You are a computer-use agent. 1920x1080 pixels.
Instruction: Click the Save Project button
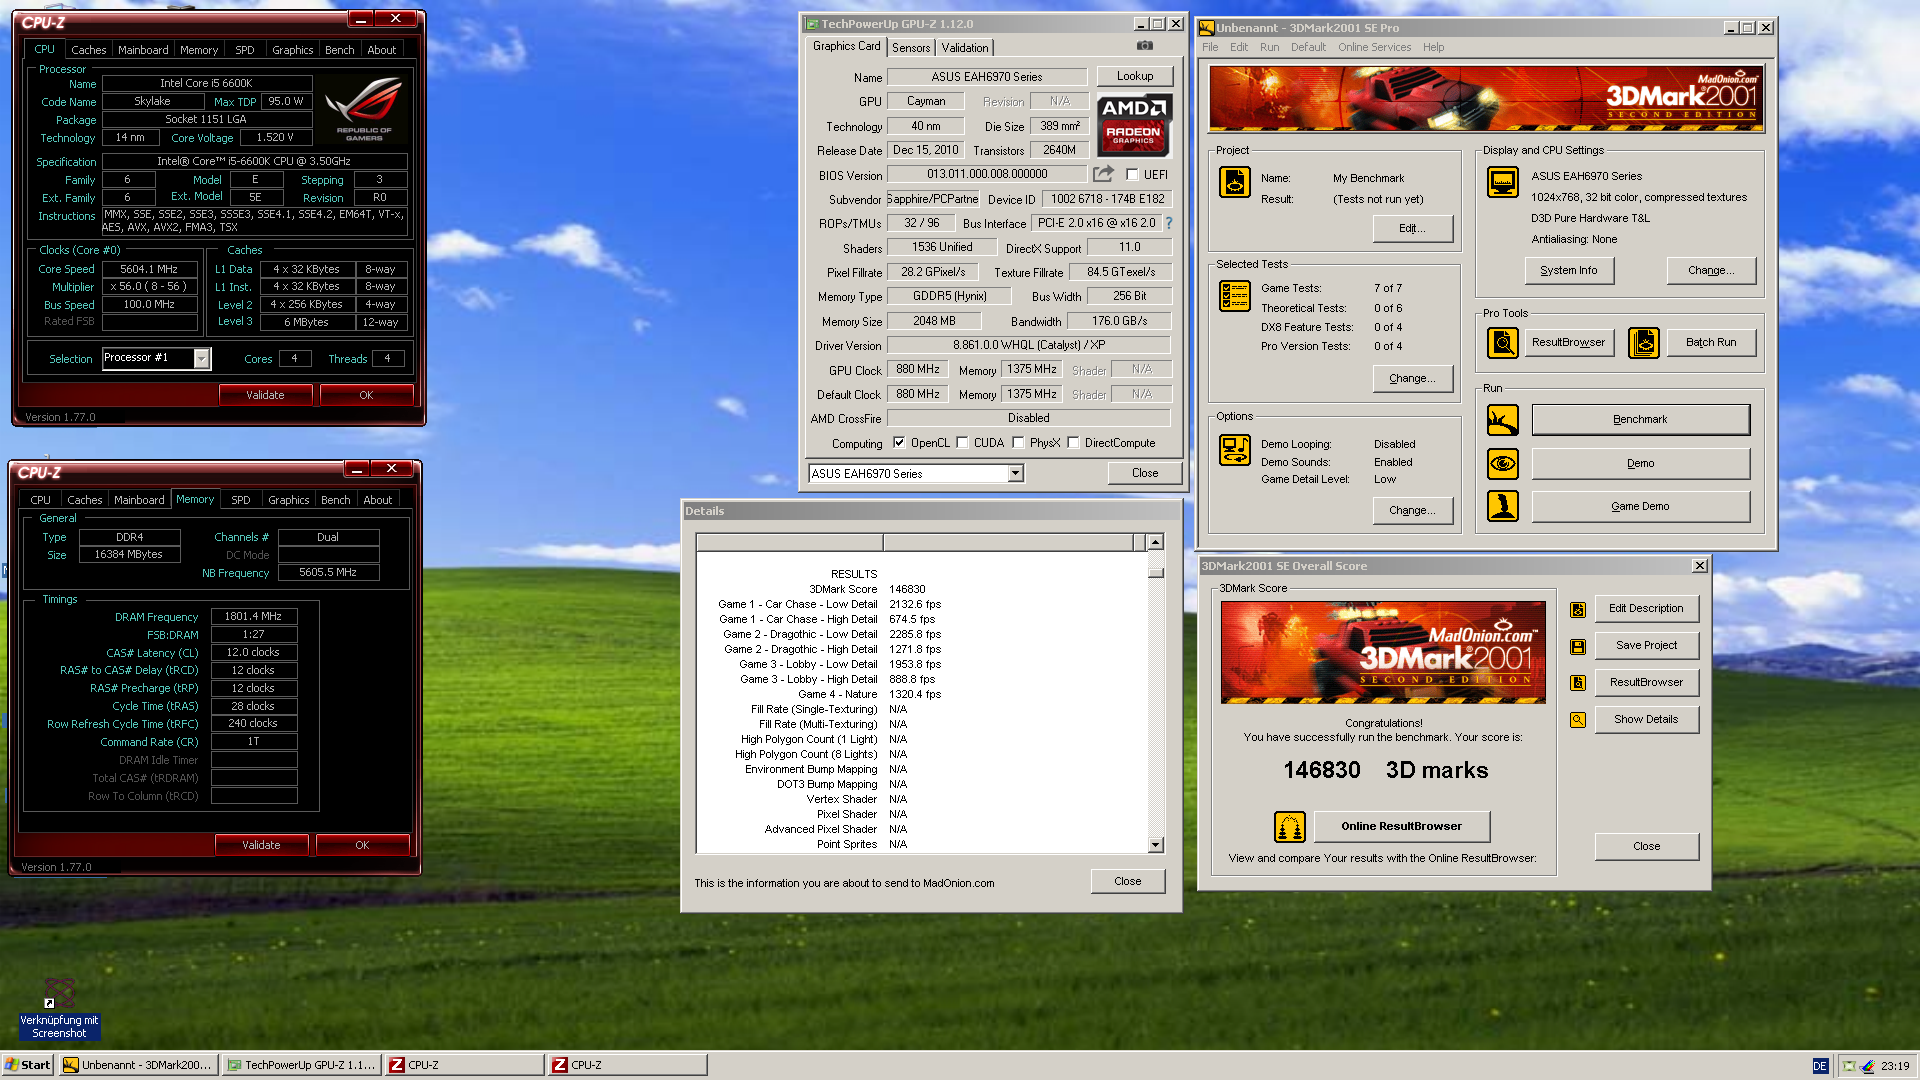click(1646, 646)
